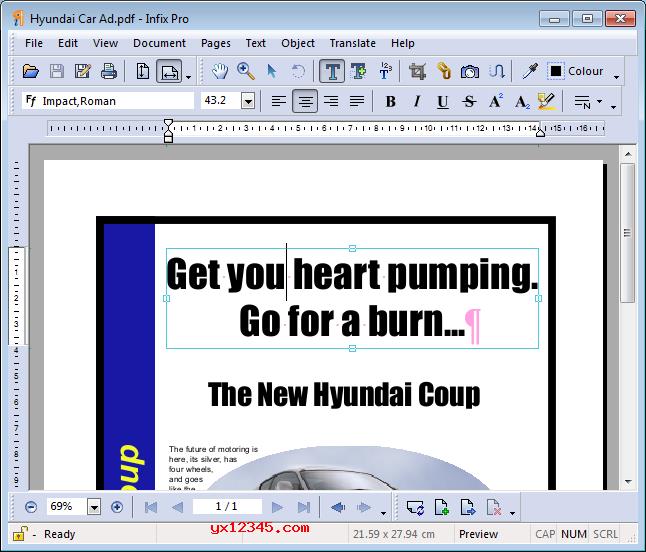Screen dimensions: 646x552
Task: Open the Translate menu
Action: click(x=353, y=43)
